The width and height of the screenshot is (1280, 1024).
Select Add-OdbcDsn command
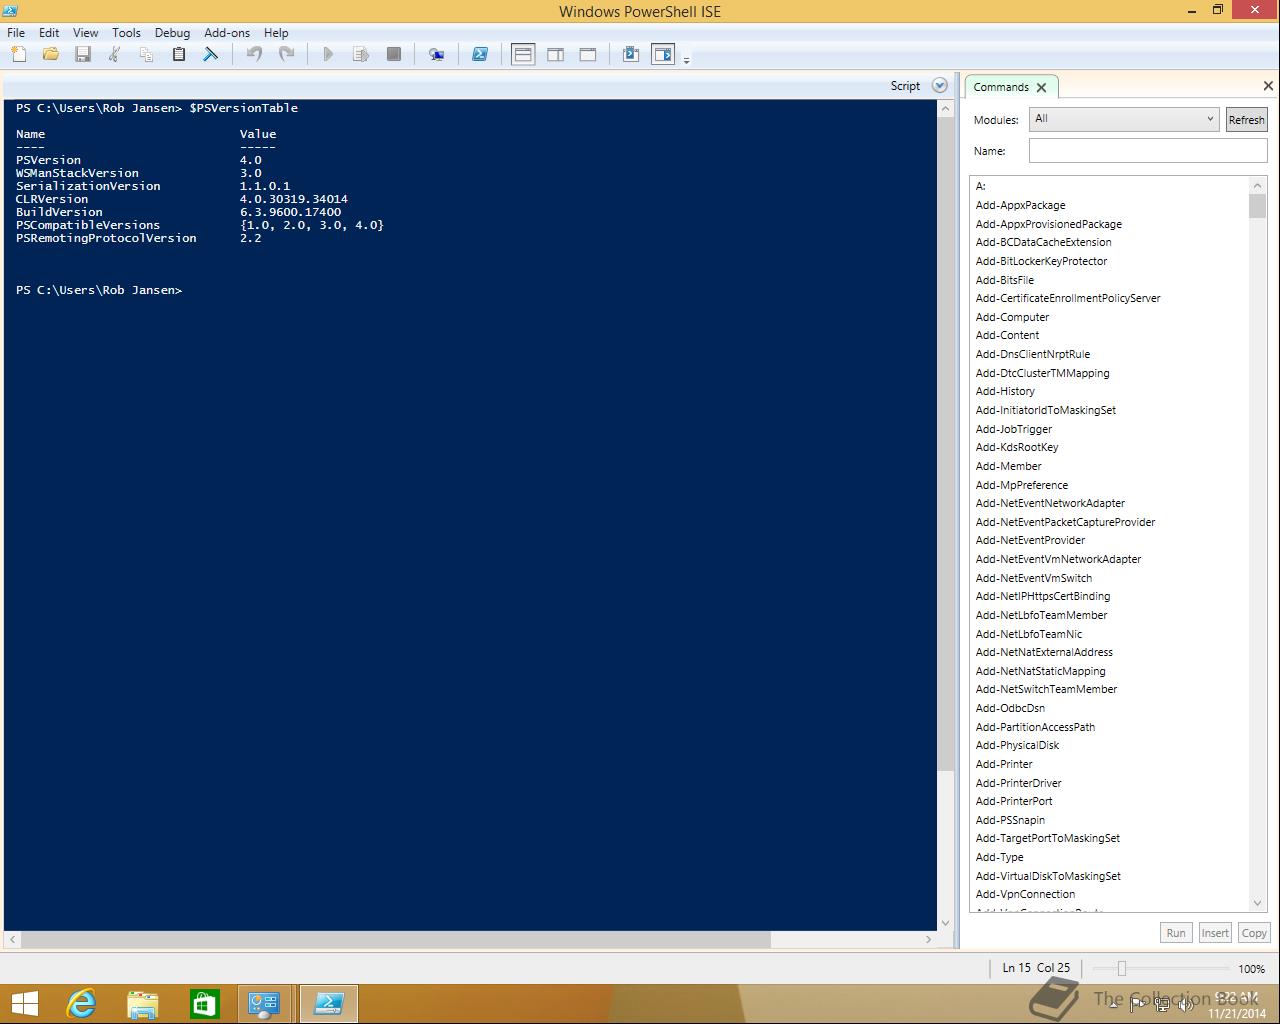coord(1010,708)
